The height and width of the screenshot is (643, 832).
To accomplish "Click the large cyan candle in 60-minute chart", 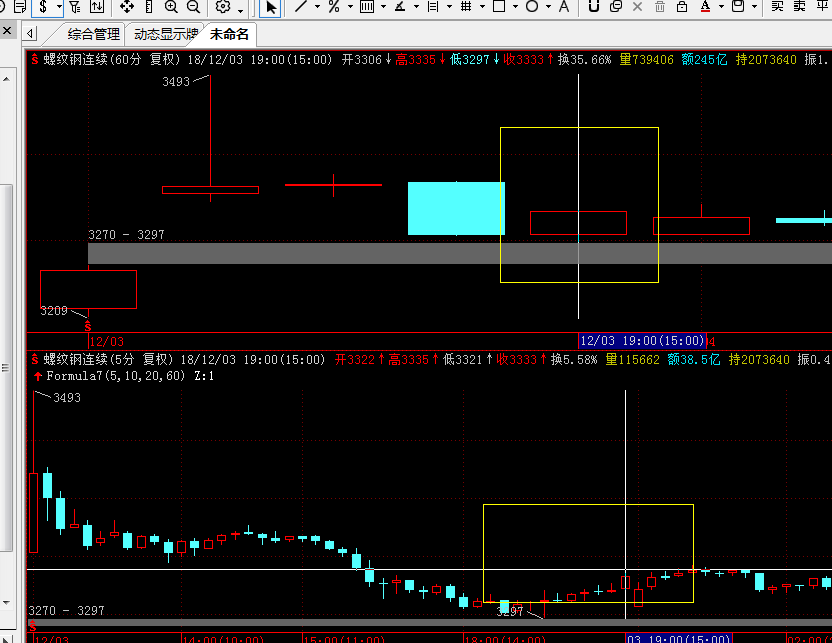I will click(x=456, y=208).
